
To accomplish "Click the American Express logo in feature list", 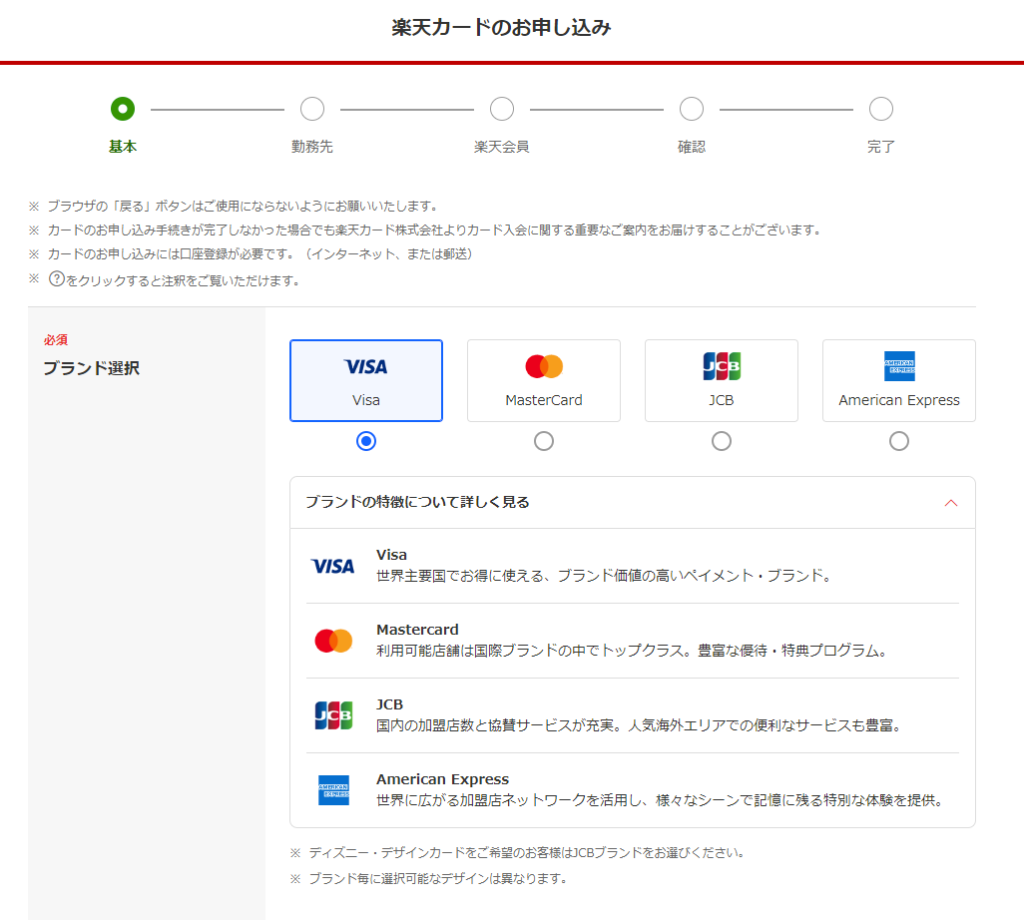I will [333, 790].
